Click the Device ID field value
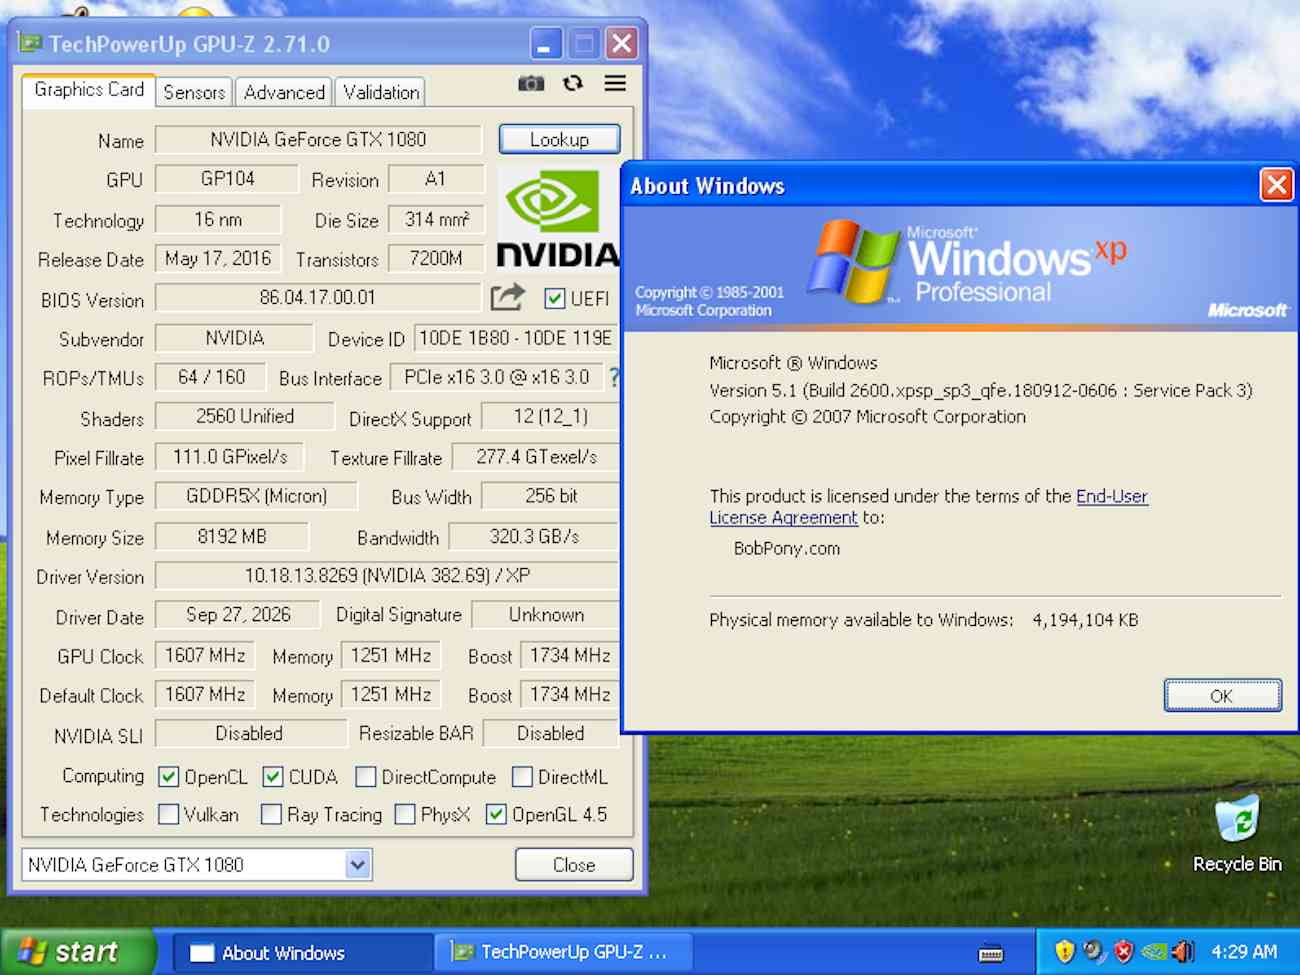This screenshot has width=1300, height=975. pyautogui.click(x=516, y=338)
